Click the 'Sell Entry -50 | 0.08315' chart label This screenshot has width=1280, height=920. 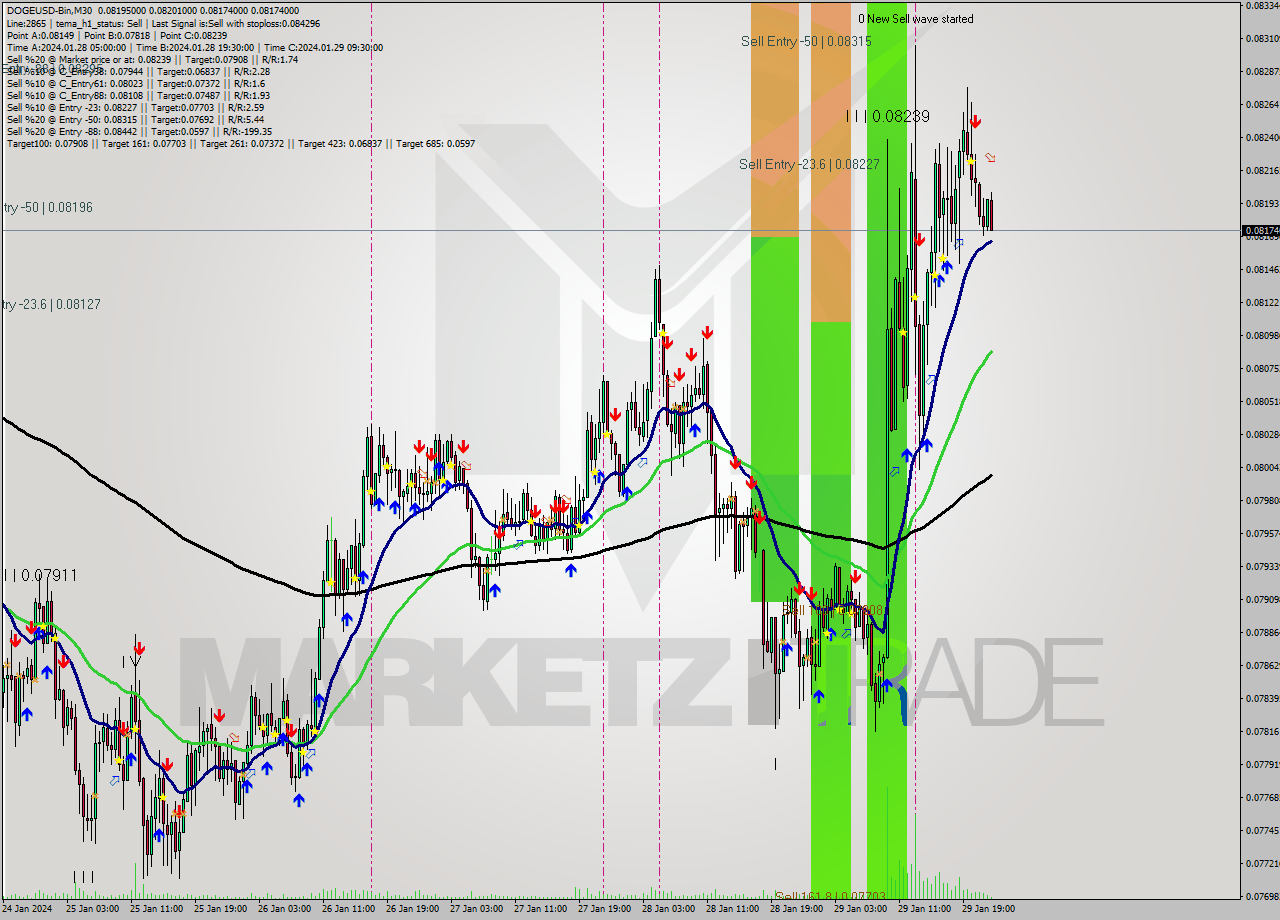(806, 41)
